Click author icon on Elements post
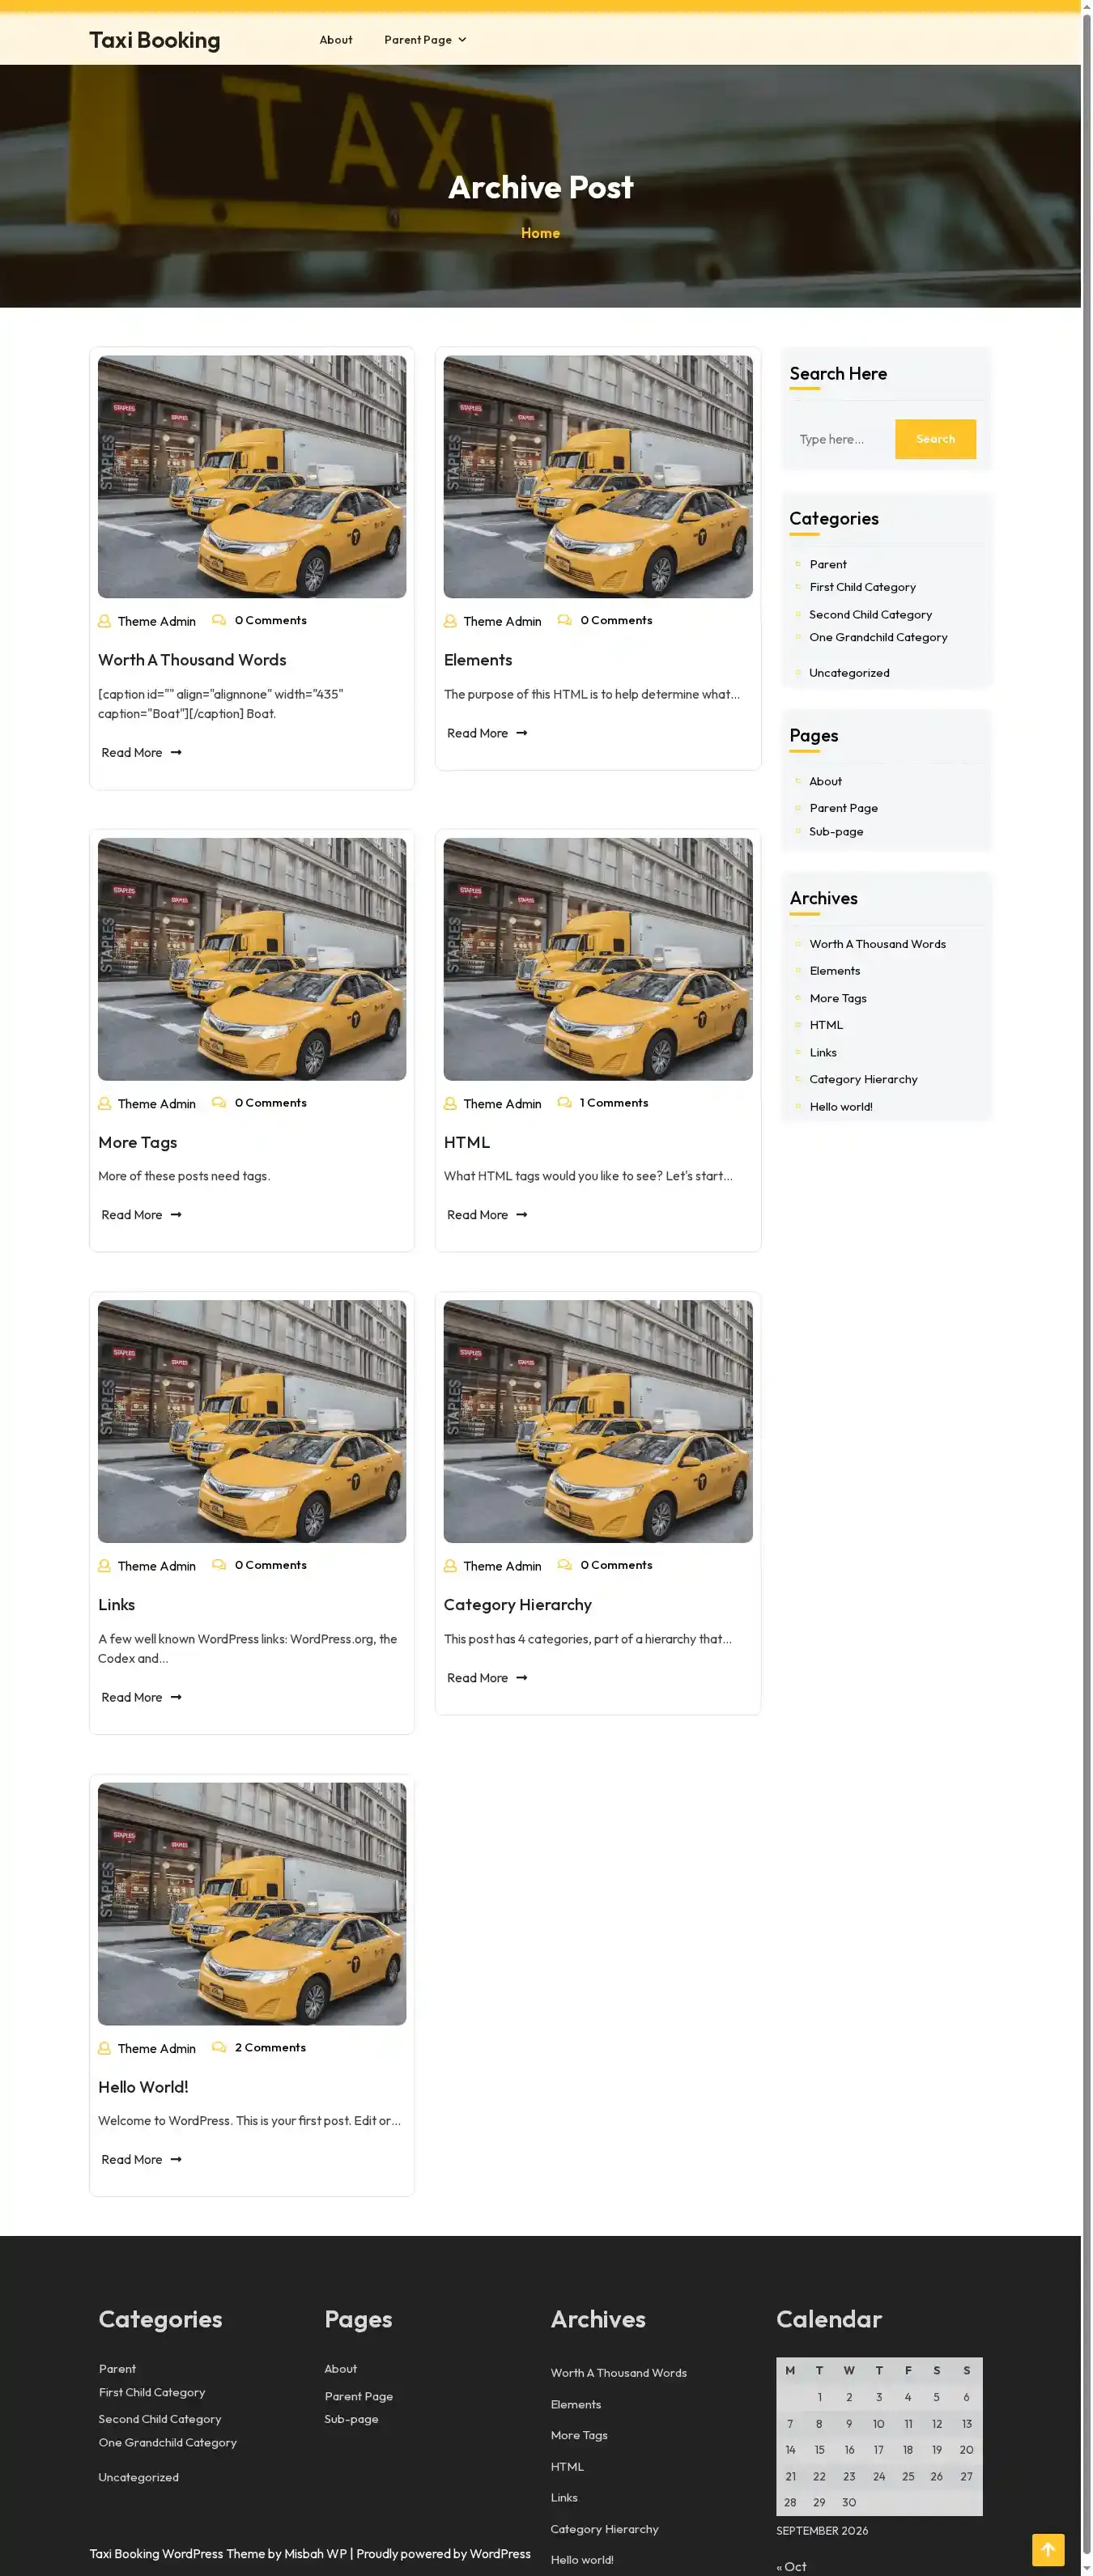The image size is (1093, 2576). click(x=450, y=621)
